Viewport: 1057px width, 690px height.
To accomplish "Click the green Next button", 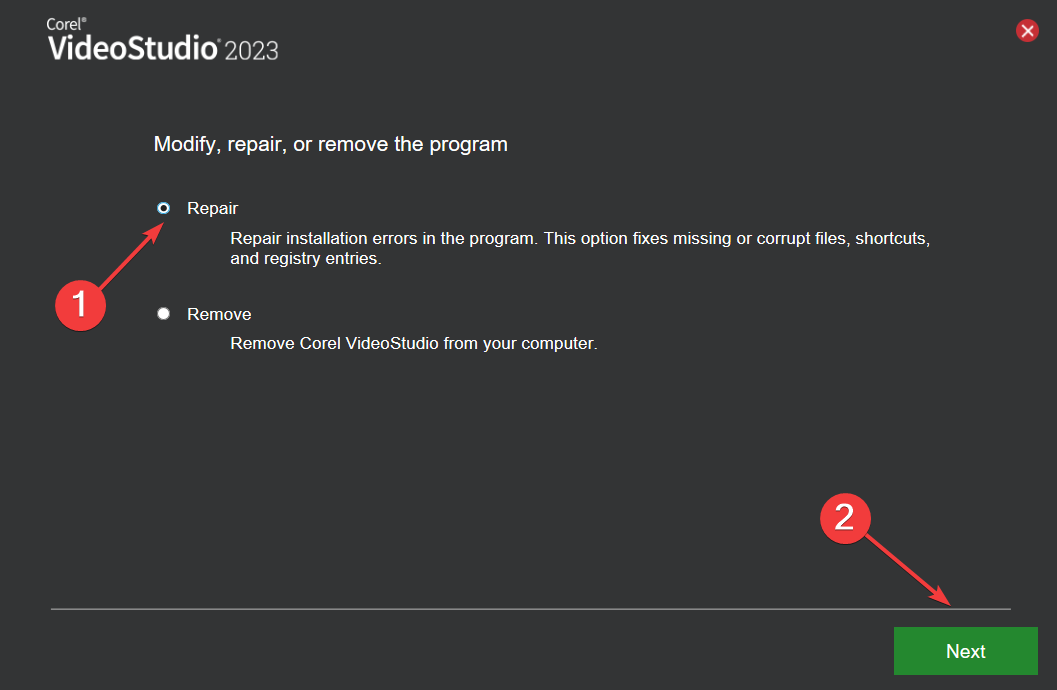I will click(965, 651).
